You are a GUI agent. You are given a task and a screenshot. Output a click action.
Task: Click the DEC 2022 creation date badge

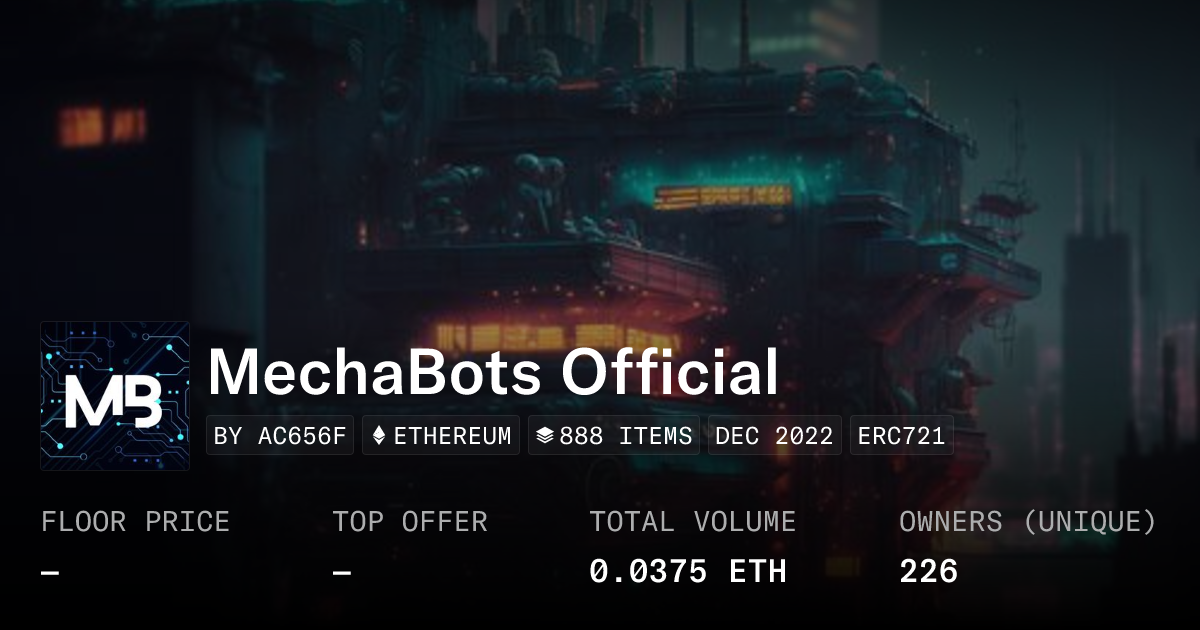point(774,436)
